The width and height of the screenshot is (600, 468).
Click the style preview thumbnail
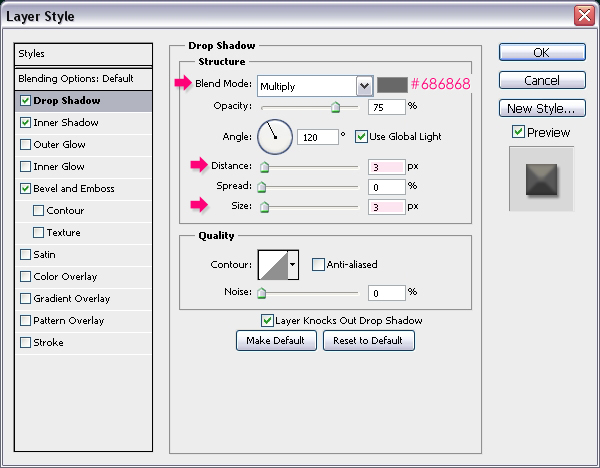coord(541,178)
